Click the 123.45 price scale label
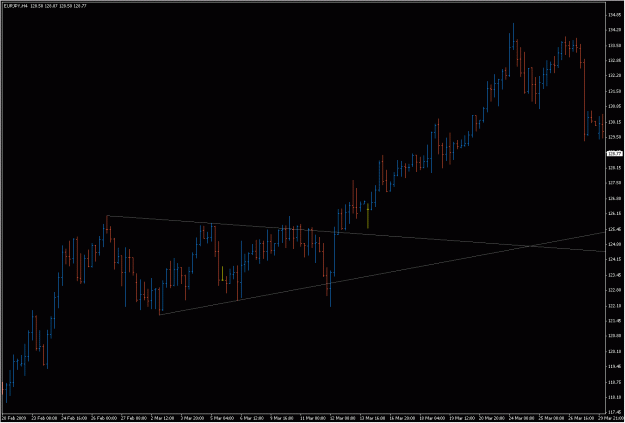625x423 pixels. tap(614, 275)
